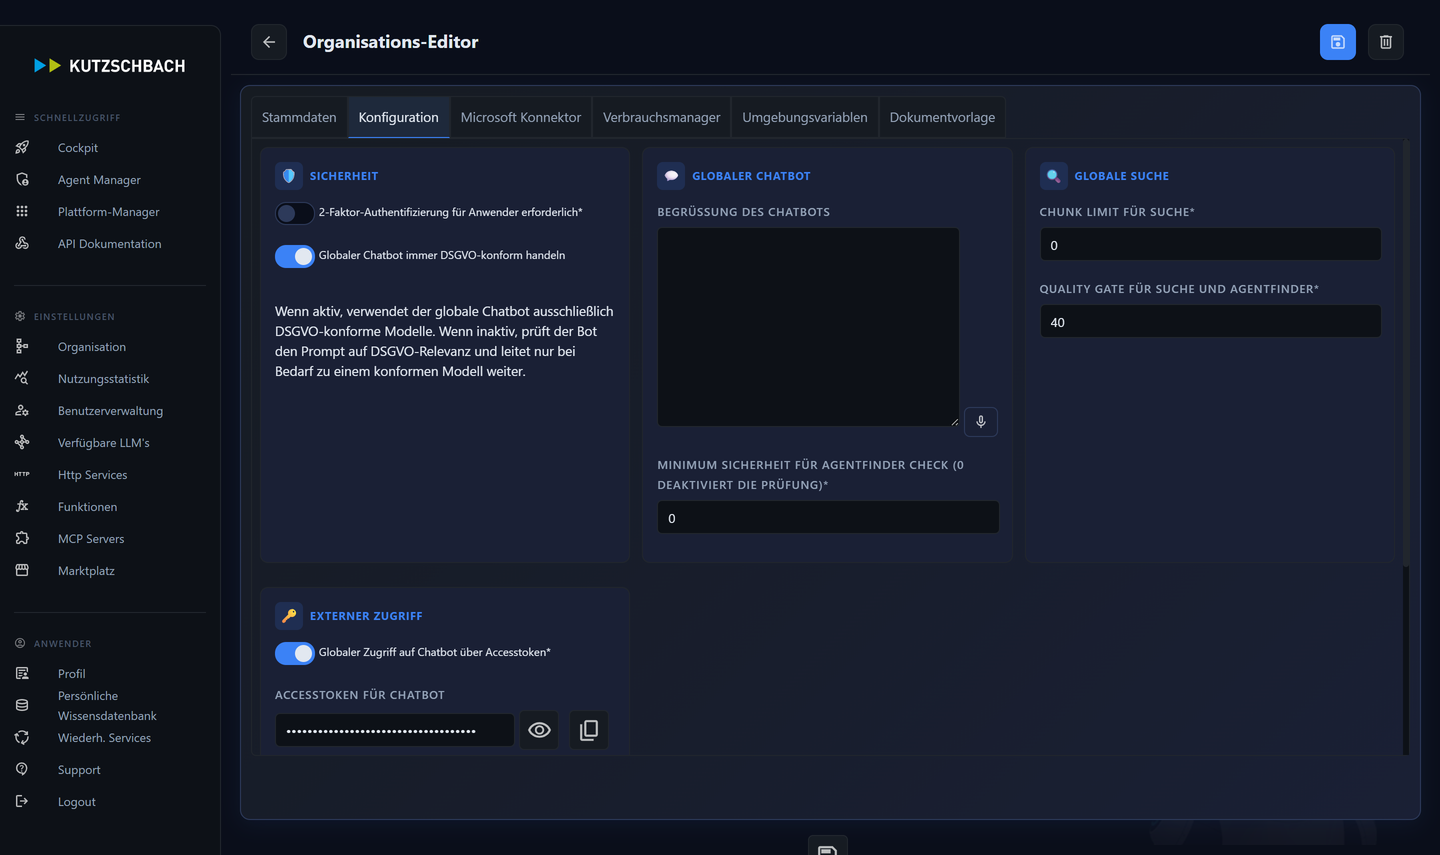
Task: Click the Funktionen fx icon
Action: pos(22,506)
